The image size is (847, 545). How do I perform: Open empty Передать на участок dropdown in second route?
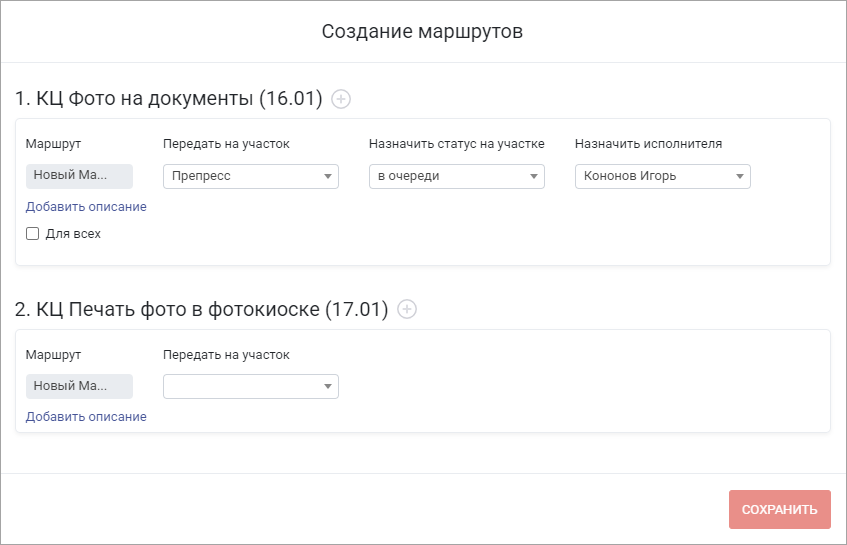point(251,387)
